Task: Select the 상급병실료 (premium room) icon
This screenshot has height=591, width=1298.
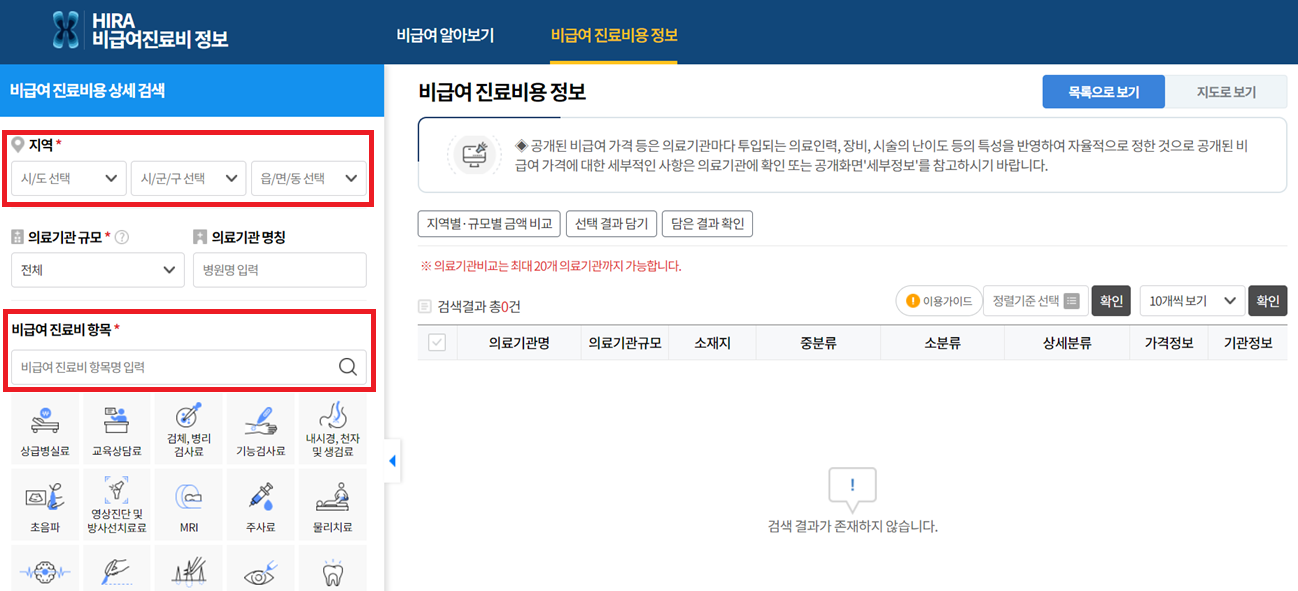Action: [x=44, y=428]
